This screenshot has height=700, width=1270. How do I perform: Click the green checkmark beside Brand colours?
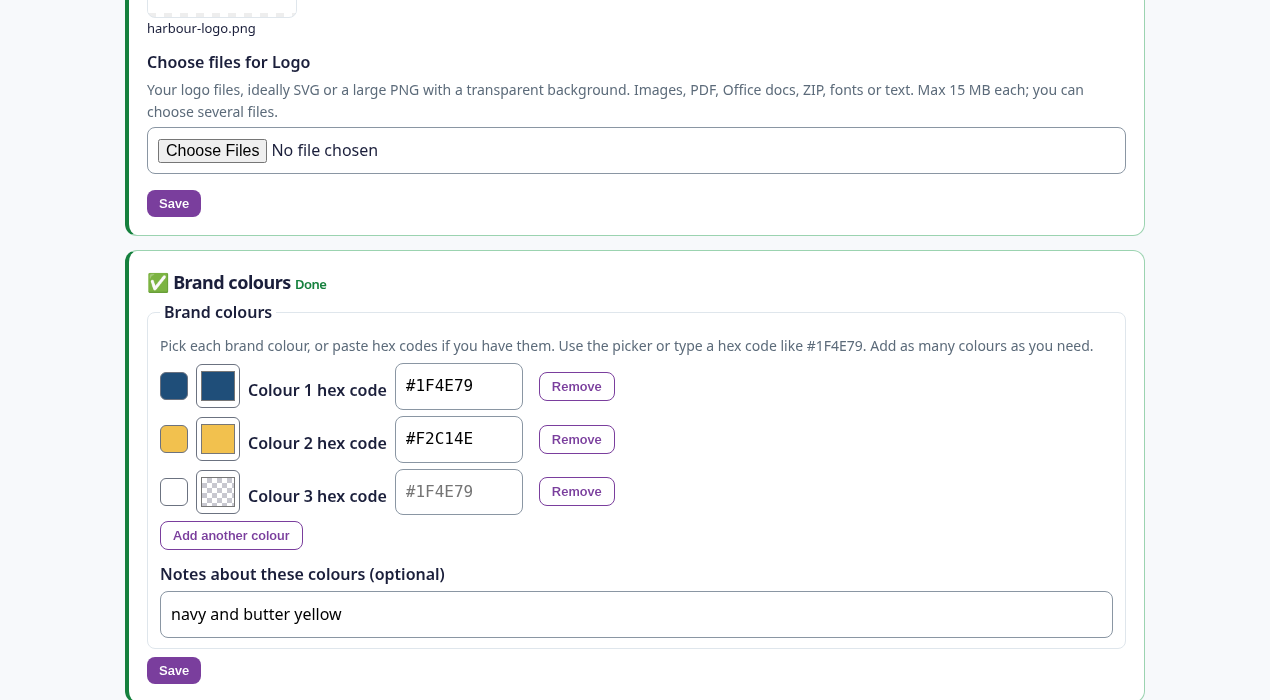tap(158, 283)
